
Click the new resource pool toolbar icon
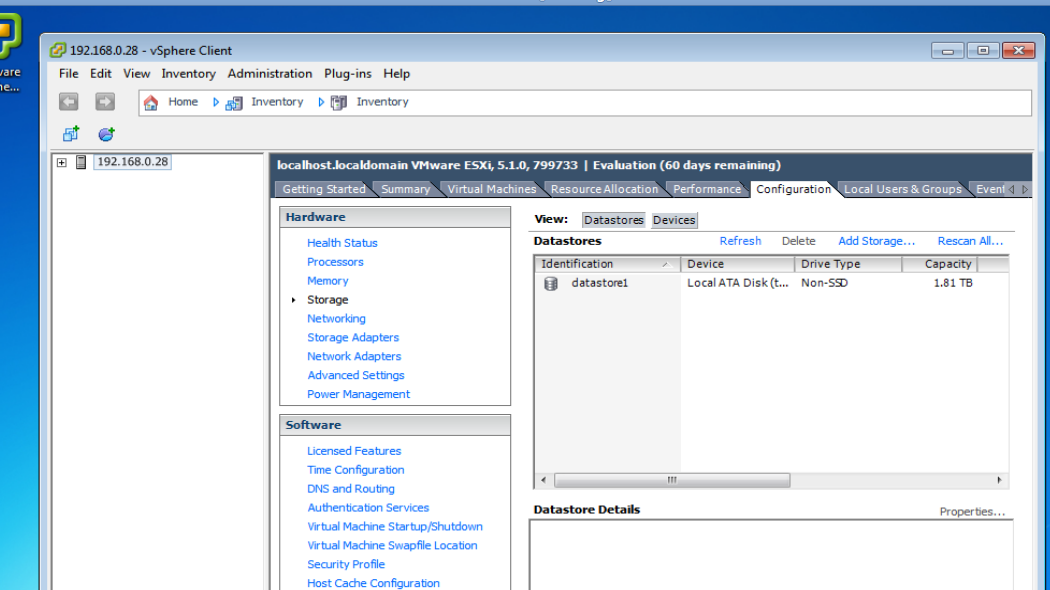coord(106,134)
